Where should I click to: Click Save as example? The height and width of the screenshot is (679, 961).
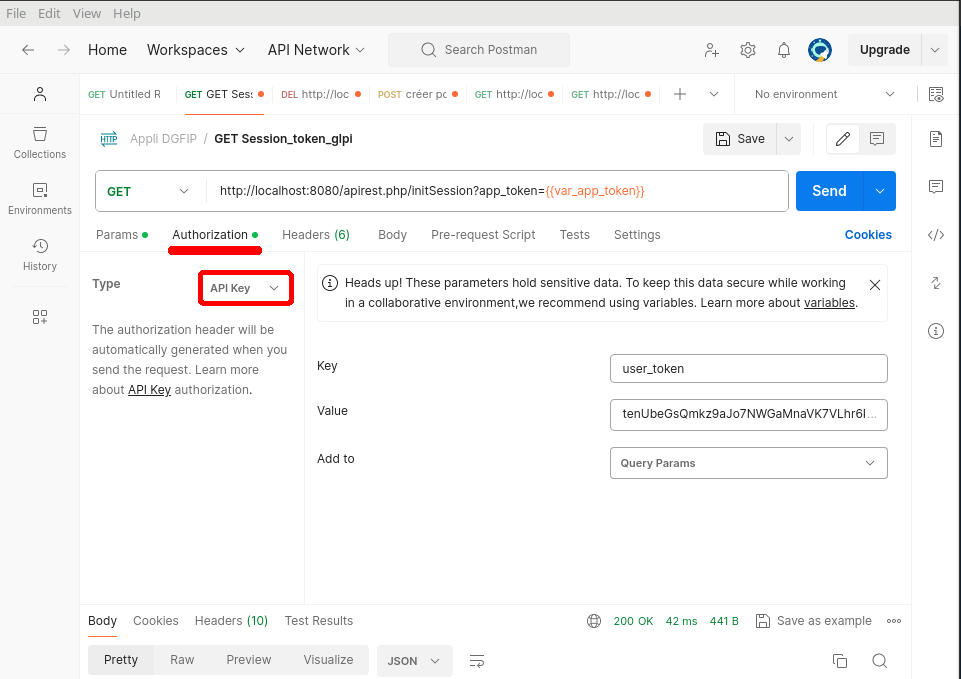pyautogui.click(x=813, y=621)
